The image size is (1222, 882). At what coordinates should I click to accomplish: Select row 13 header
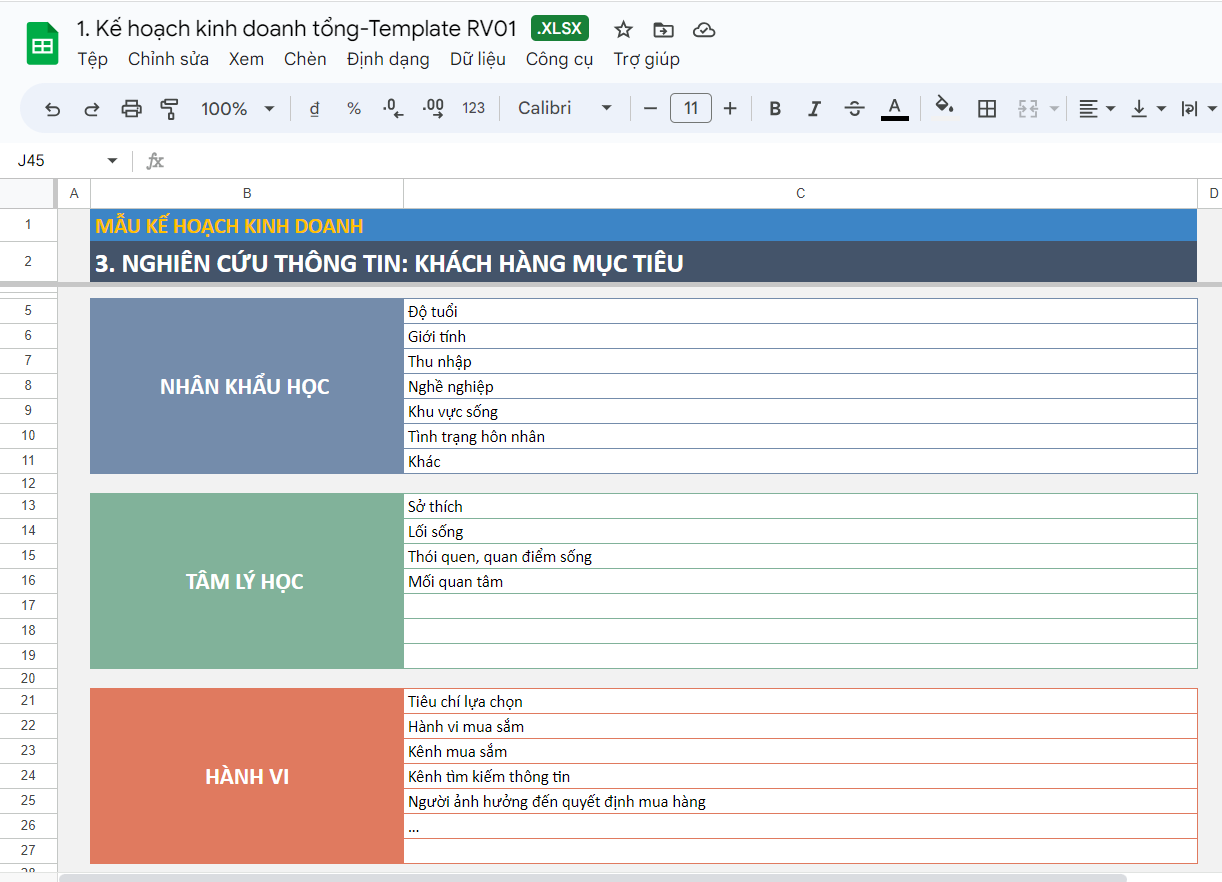[x=28, y=506]
